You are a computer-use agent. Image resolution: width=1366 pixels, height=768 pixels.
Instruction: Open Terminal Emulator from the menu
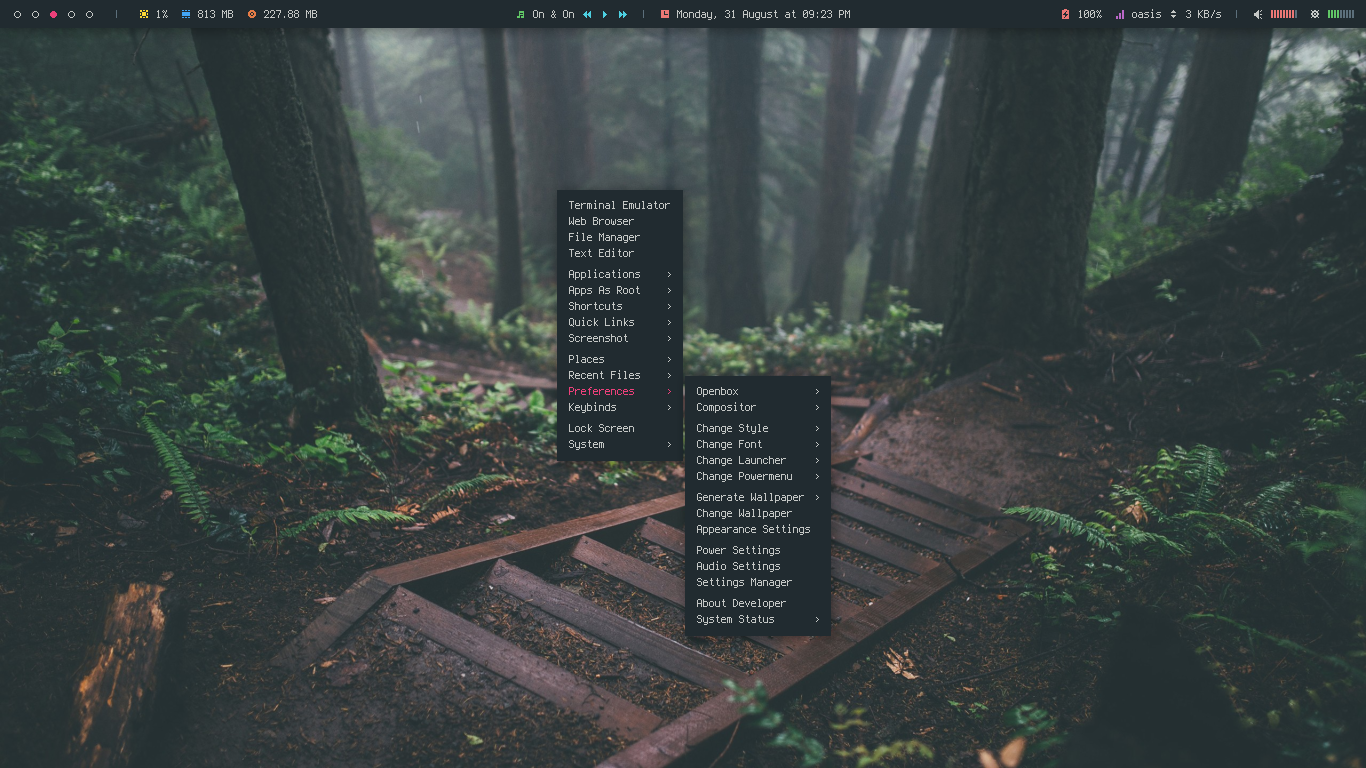(x=620, y=205)
